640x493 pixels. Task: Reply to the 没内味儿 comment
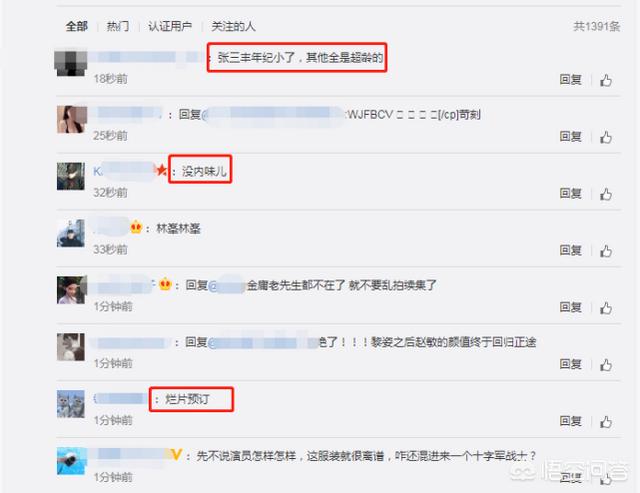(570, 193)
